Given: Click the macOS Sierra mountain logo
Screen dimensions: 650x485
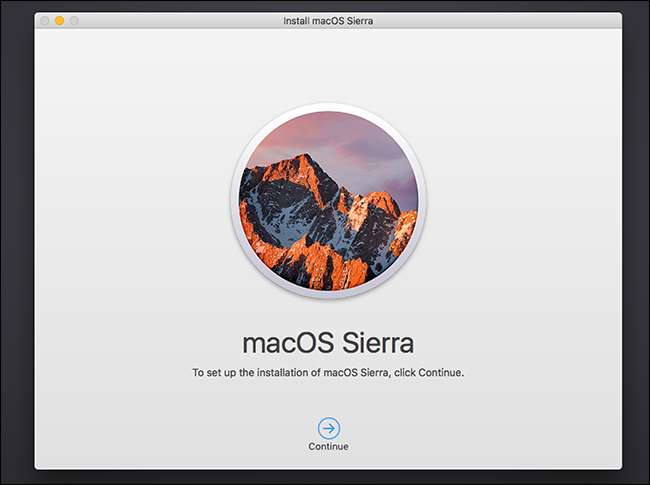Looking at the screenshot, I should [328, 201].
